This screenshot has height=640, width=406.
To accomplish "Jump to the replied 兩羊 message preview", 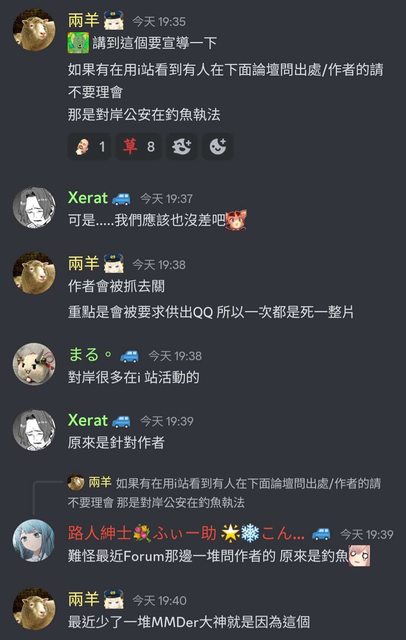I will [224, 493].
